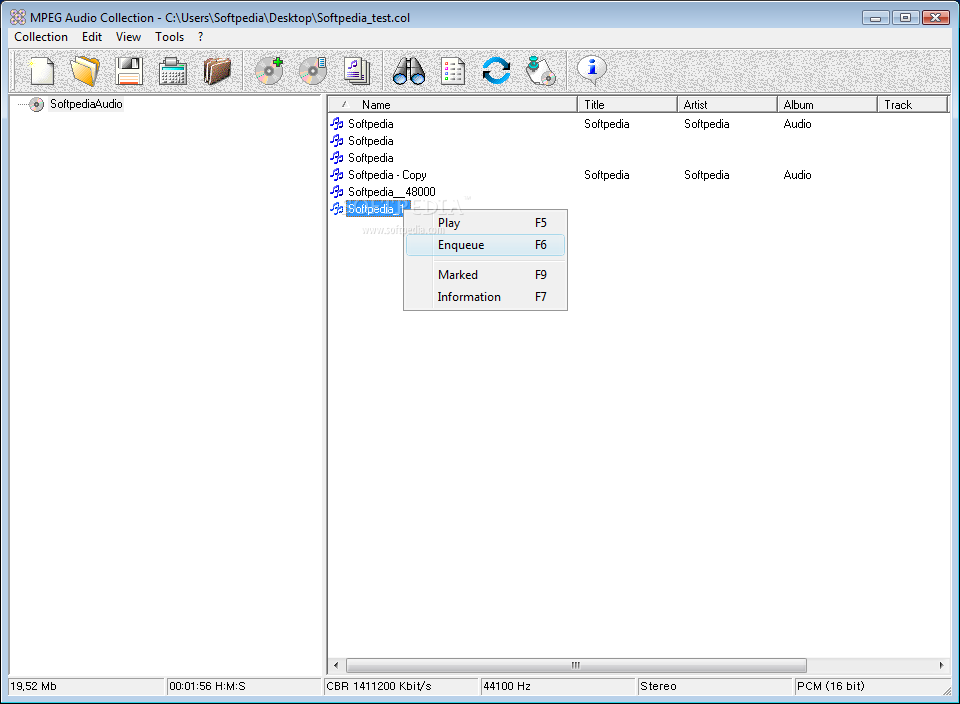This screenshot has width=960, height=704.
Task: Click the printer report toolbar icon
Action: pyautogui.click(x=173, y=71)
